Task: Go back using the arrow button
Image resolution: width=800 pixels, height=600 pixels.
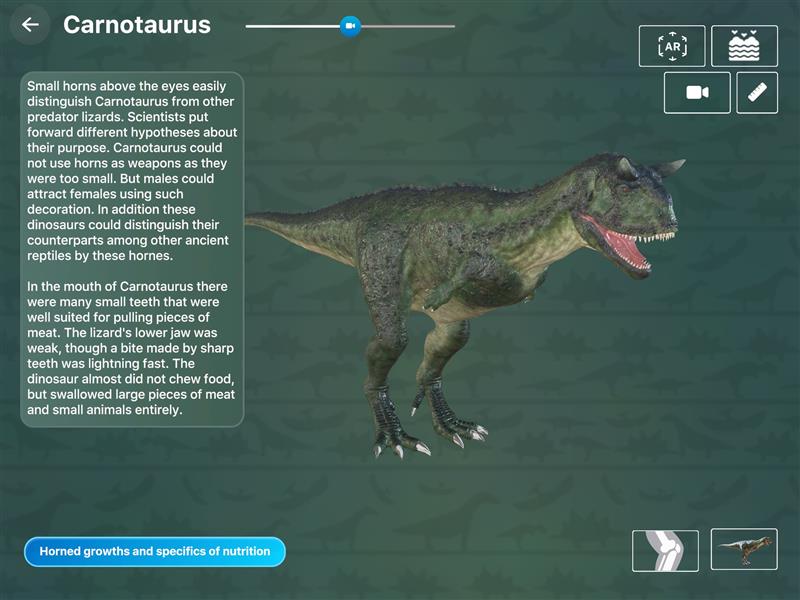Action: pos(30,24)
